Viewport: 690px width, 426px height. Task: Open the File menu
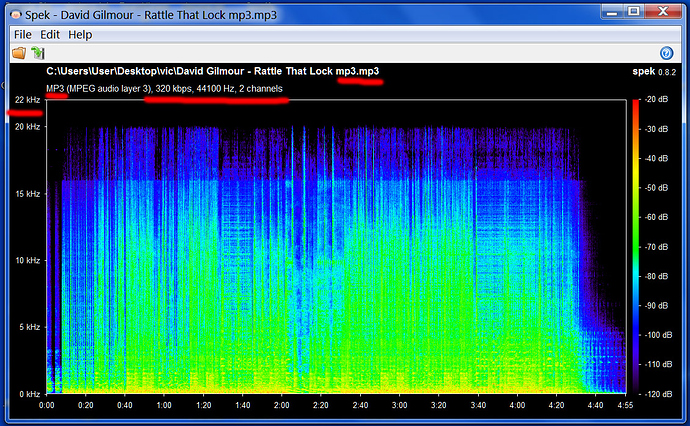(22, 34)
